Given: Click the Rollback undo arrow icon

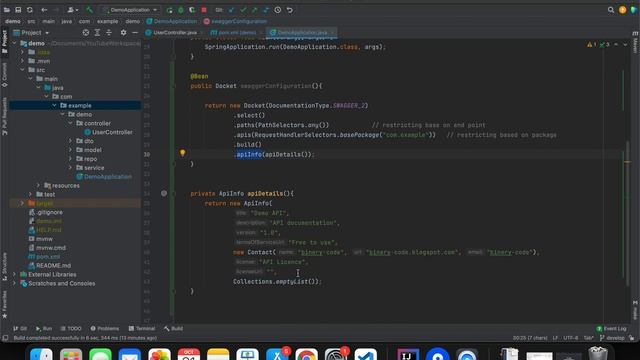Looking at the screenshot, I should point(289,10).
